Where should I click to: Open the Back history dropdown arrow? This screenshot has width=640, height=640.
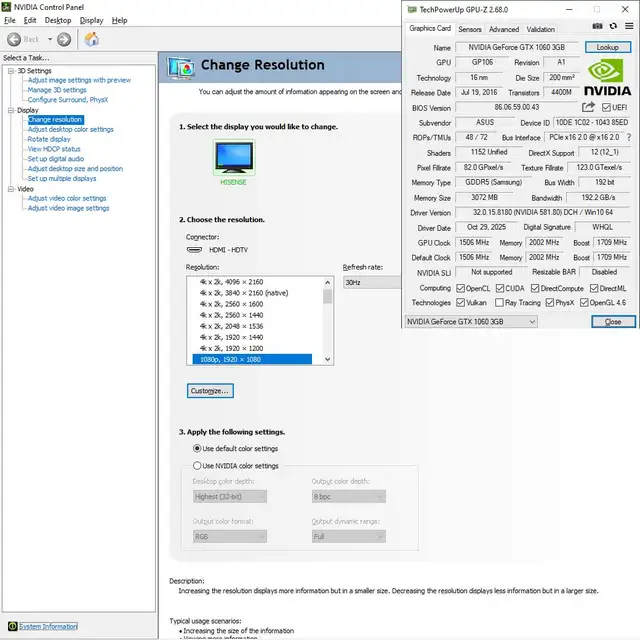point(50,40)
